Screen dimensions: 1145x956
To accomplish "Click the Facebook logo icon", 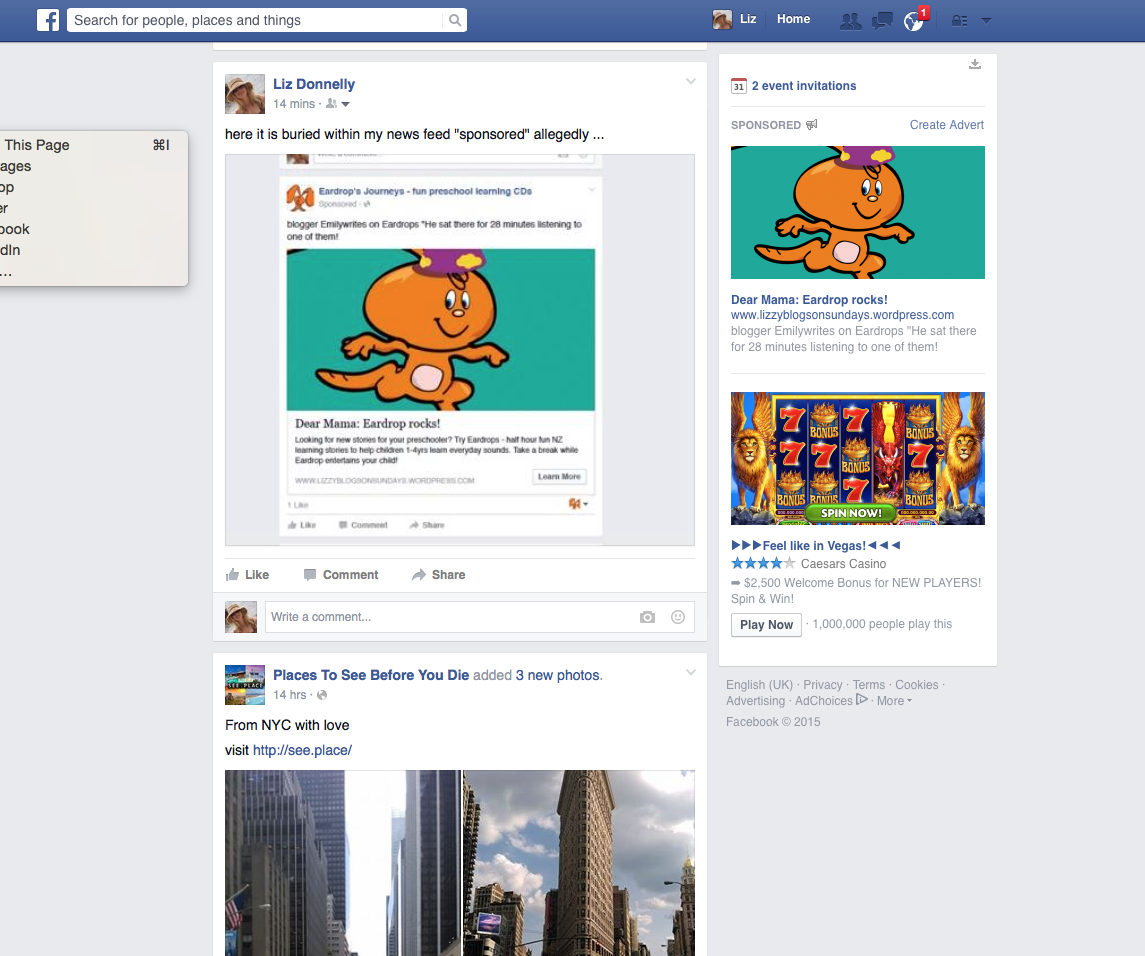I will [x=48, y=20].
